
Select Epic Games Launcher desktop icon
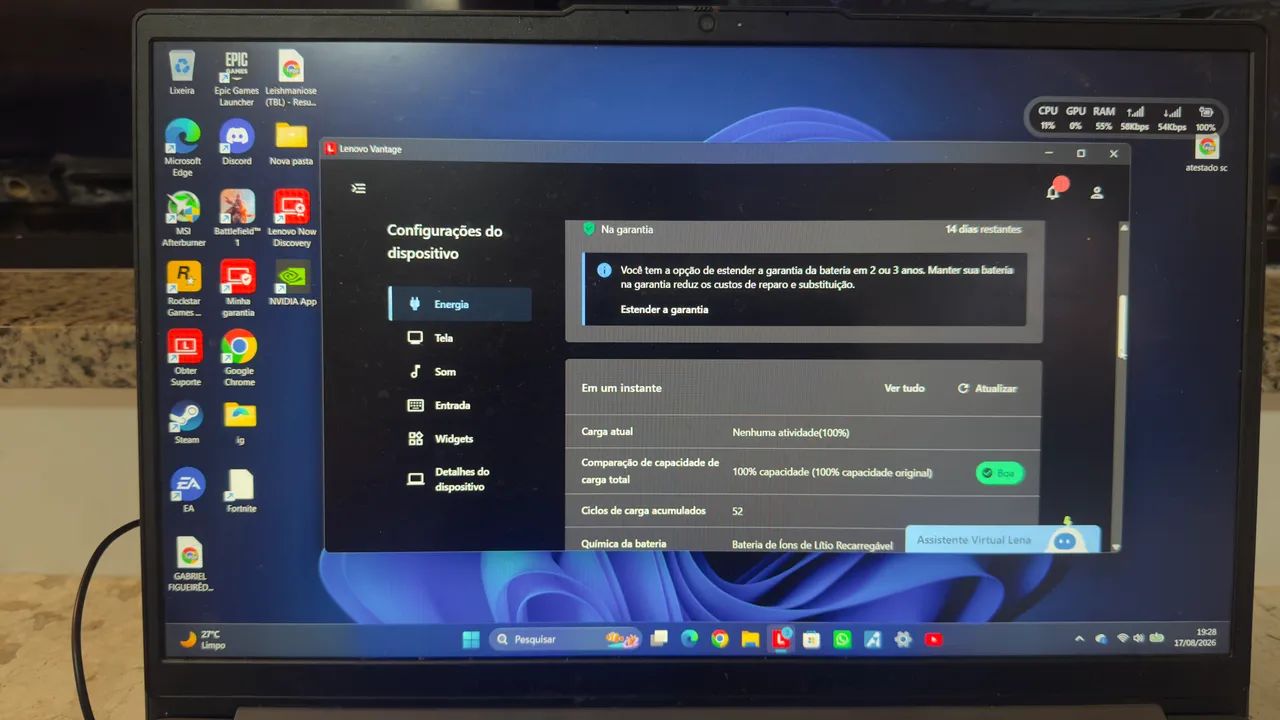click(x=236, y=78)
